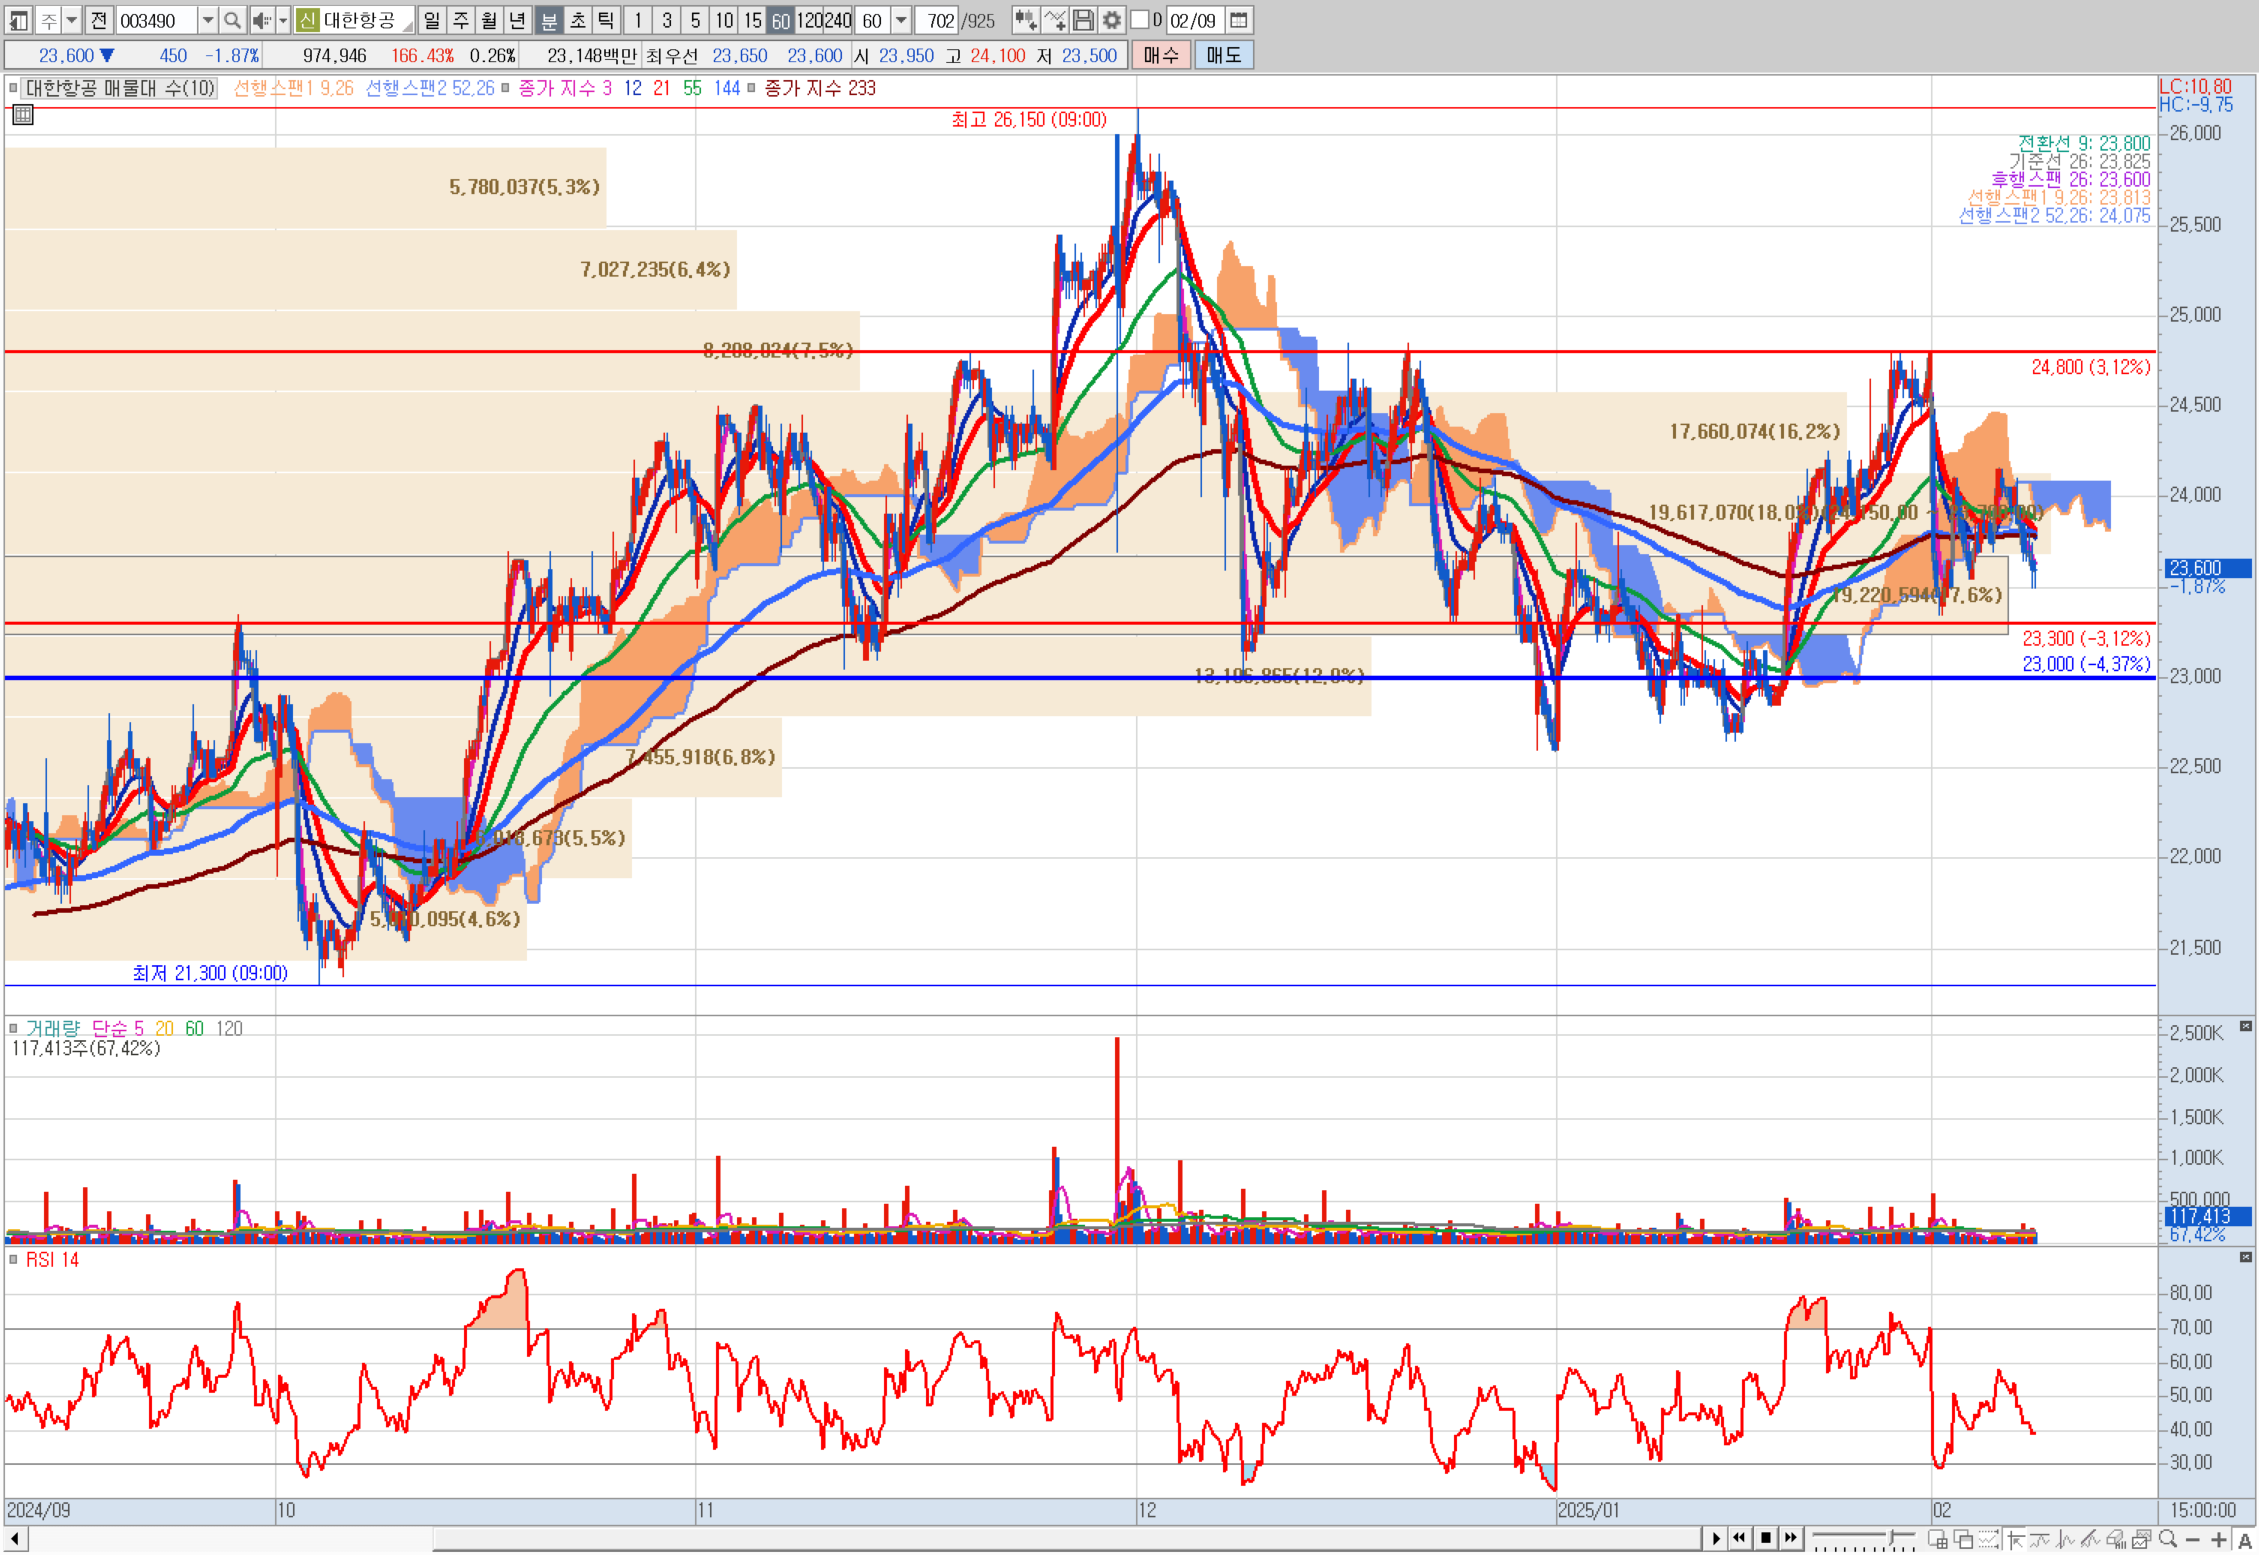
Task: Toggle the RSI 14 indicator square marker
Action: point(14,1260)
